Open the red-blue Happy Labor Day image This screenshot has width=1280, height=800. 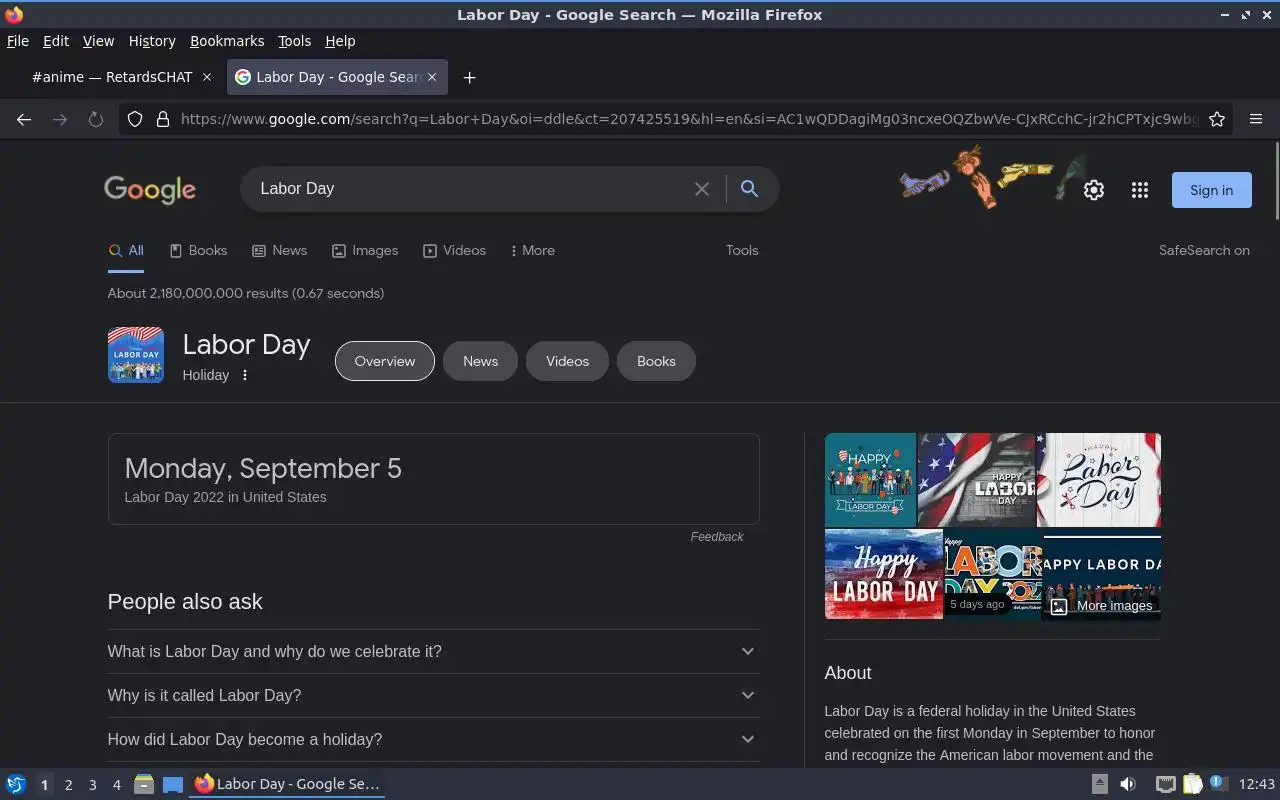click(883, 574)
